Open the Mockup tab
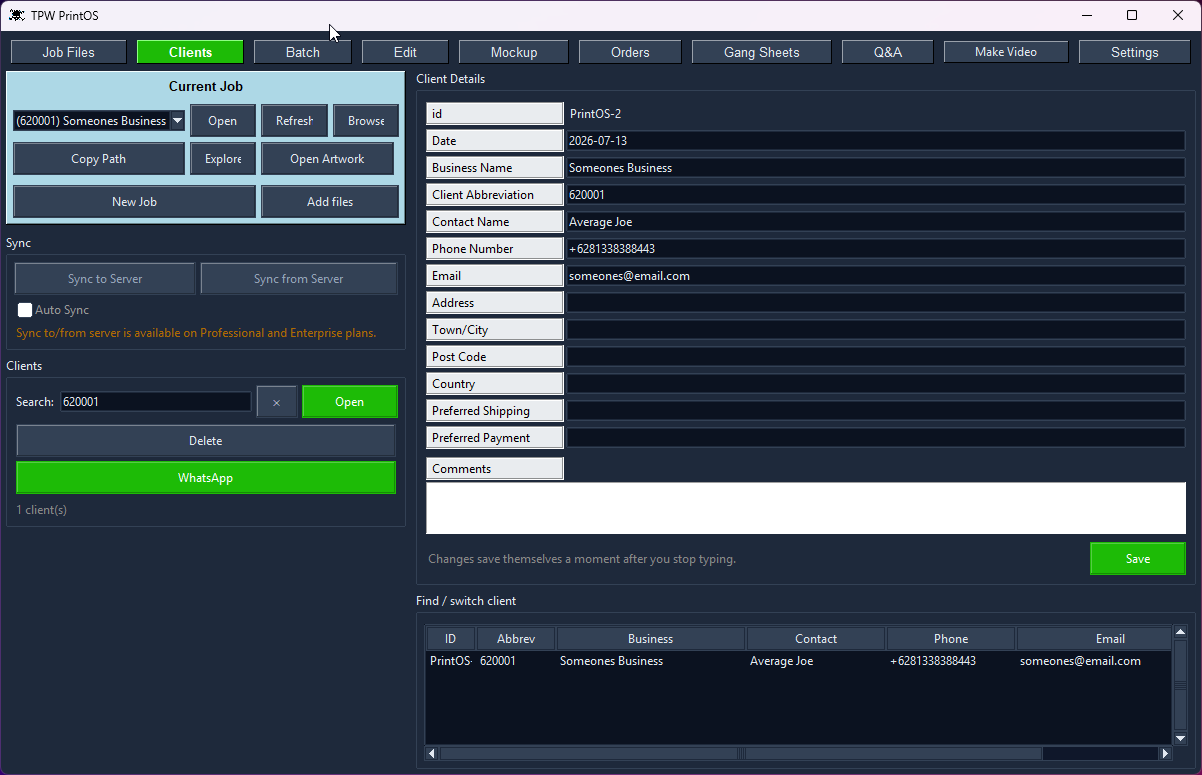The image size is (1202, 775). click(x=514, y=52)
